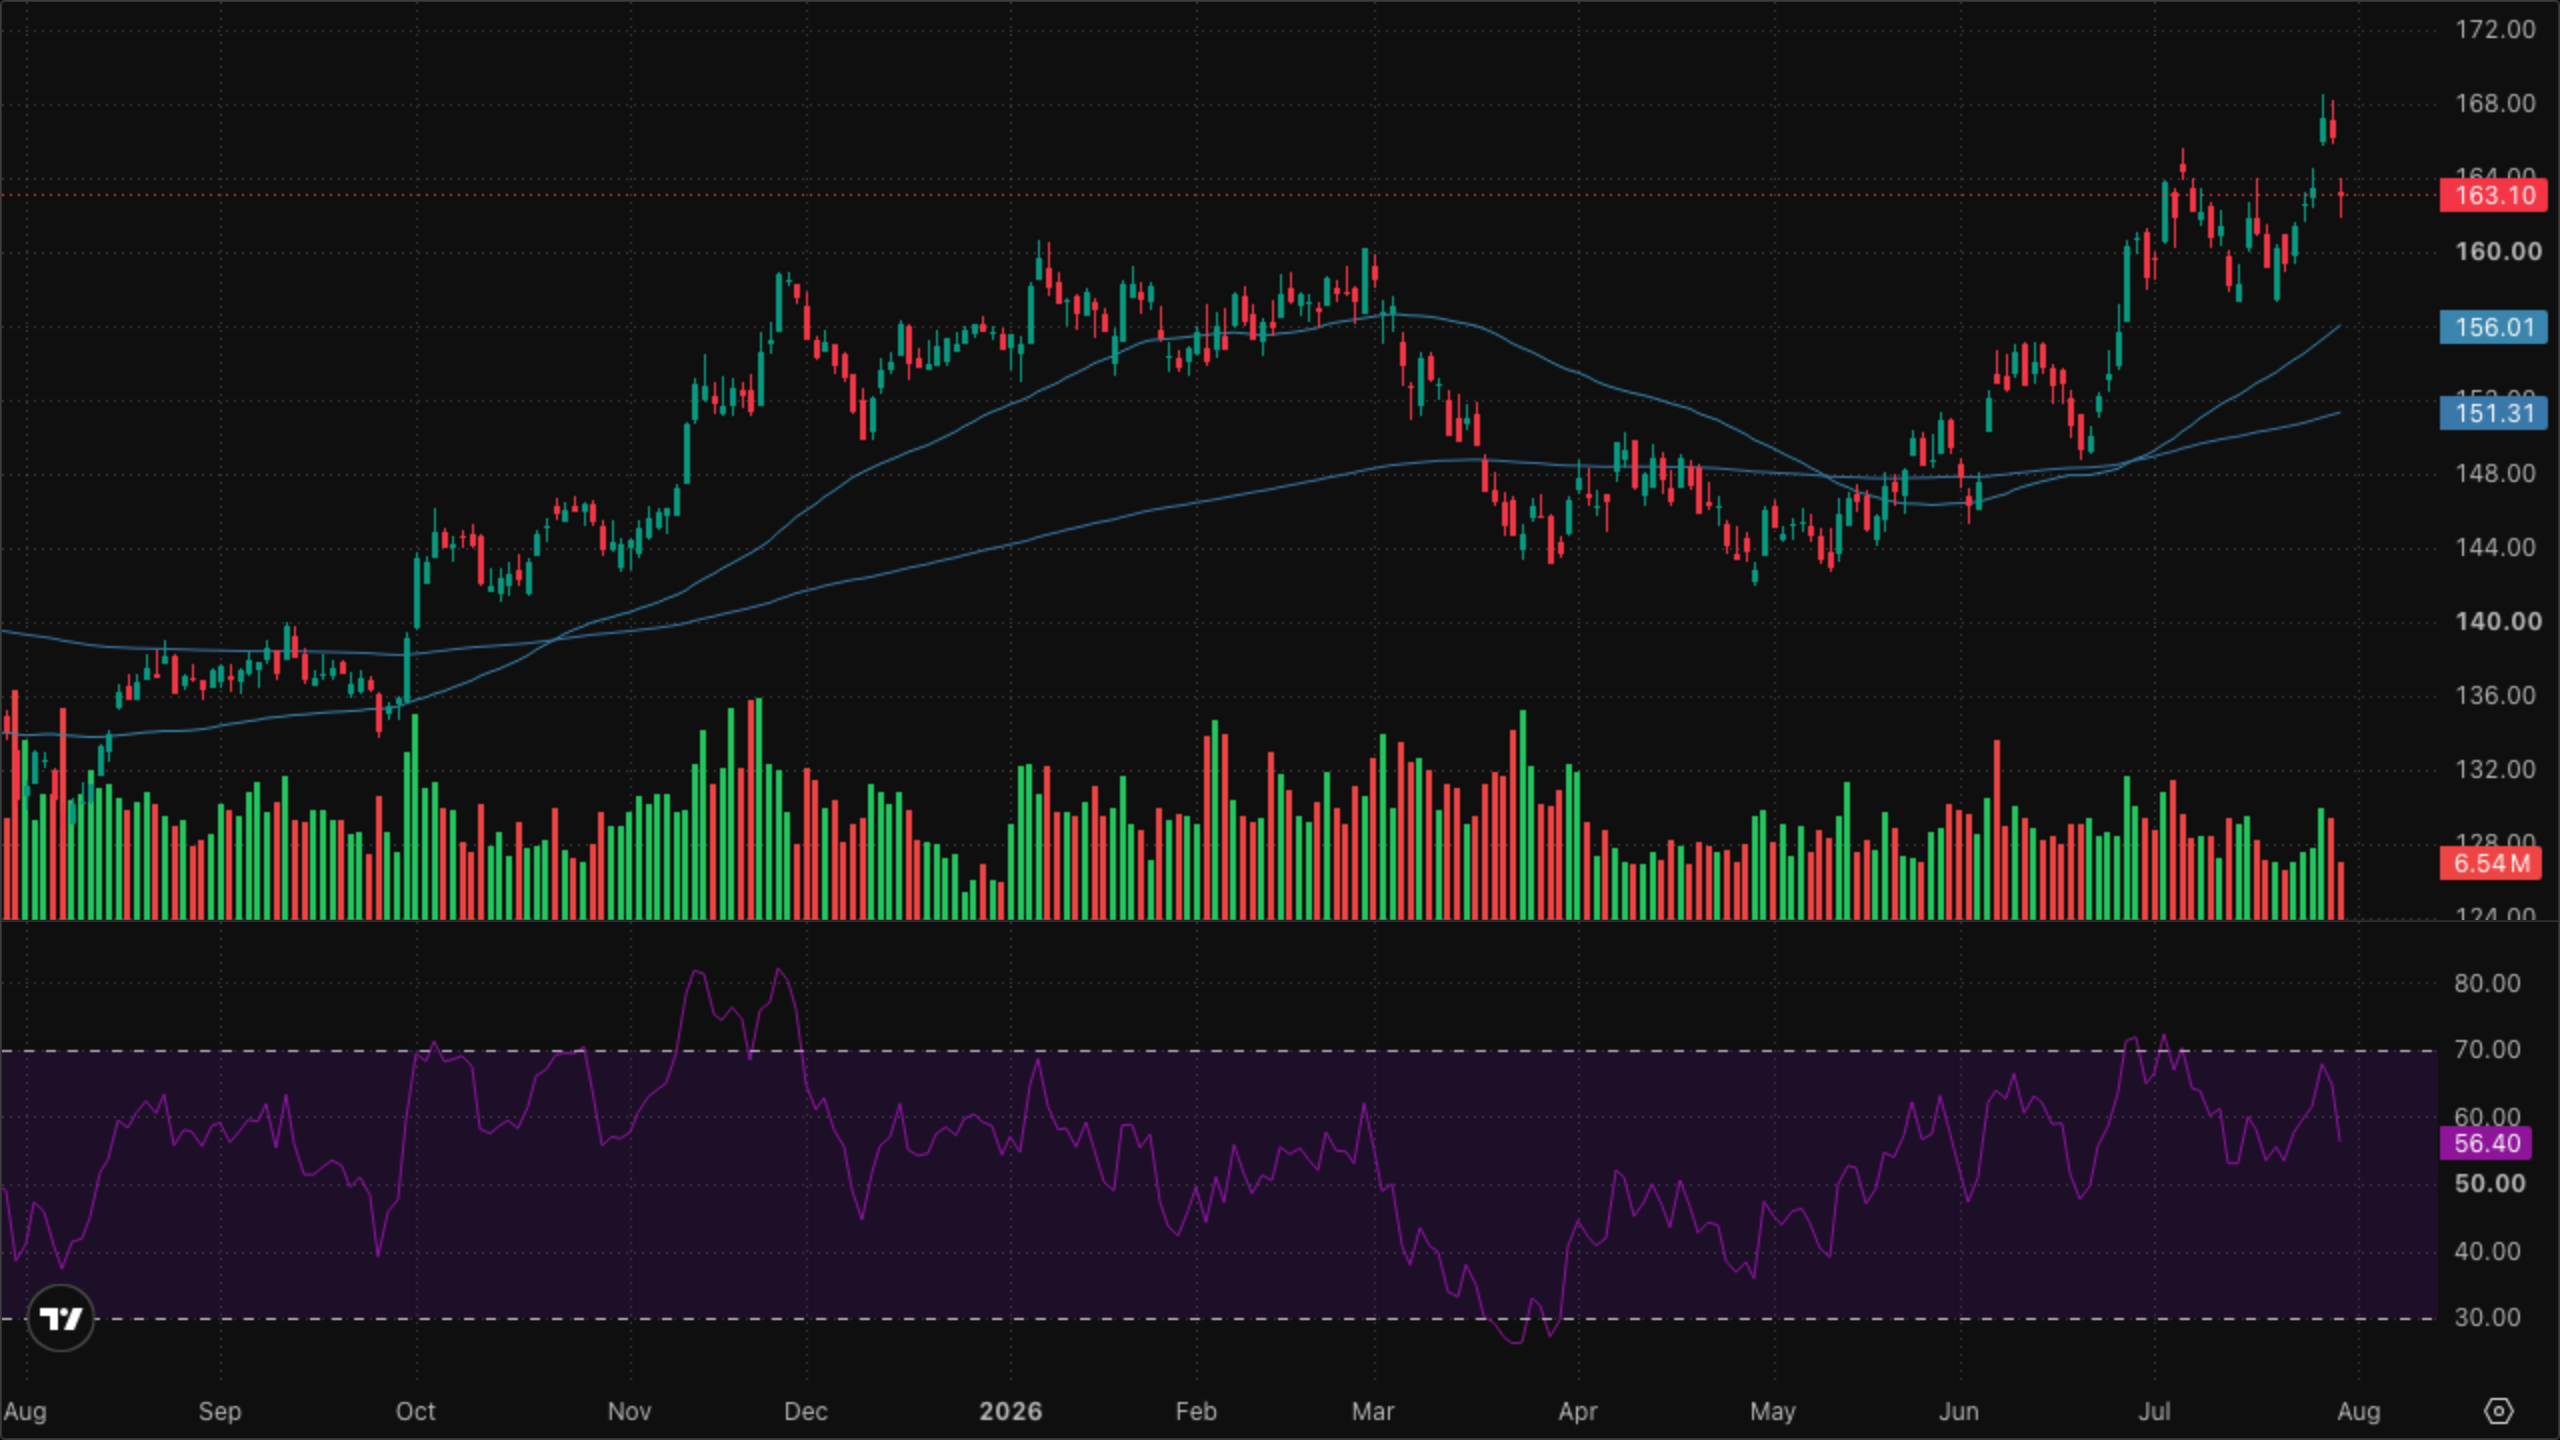This screenshot has width=2560, height=1440.
Task: Click the 80.00 RSI scale value
Action: pyautogui.click(x=2487, y=983)
